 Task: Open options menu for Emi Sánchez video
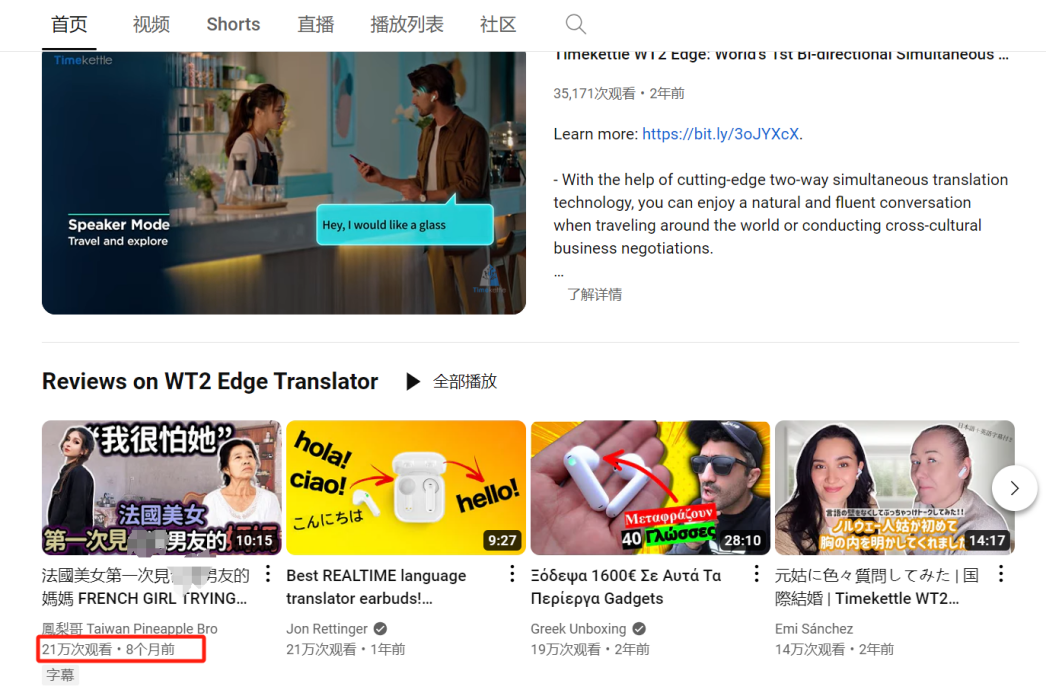click(x=1001, y=574)
